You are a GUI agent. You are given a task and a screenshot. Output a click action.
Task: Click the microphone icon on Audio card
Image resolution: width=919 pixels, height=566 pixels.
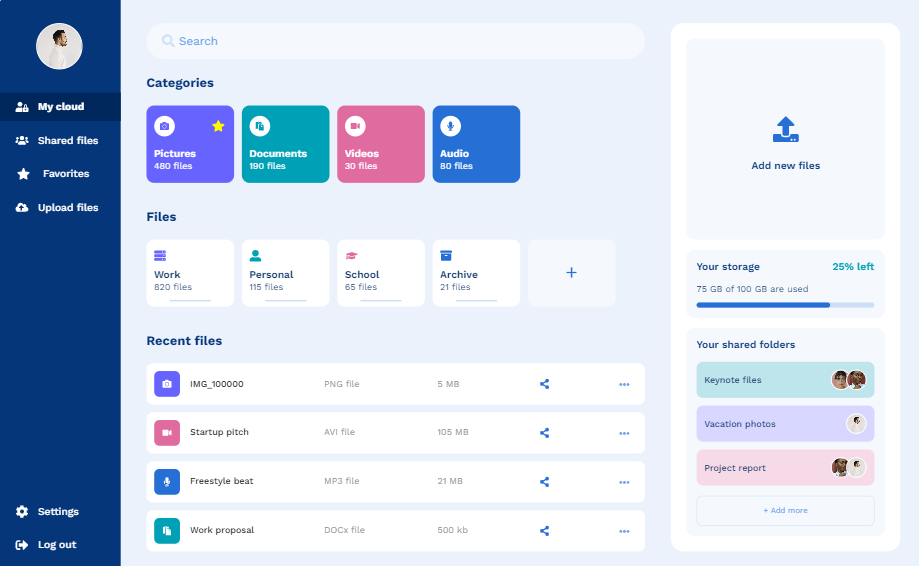tap(451, 126)
